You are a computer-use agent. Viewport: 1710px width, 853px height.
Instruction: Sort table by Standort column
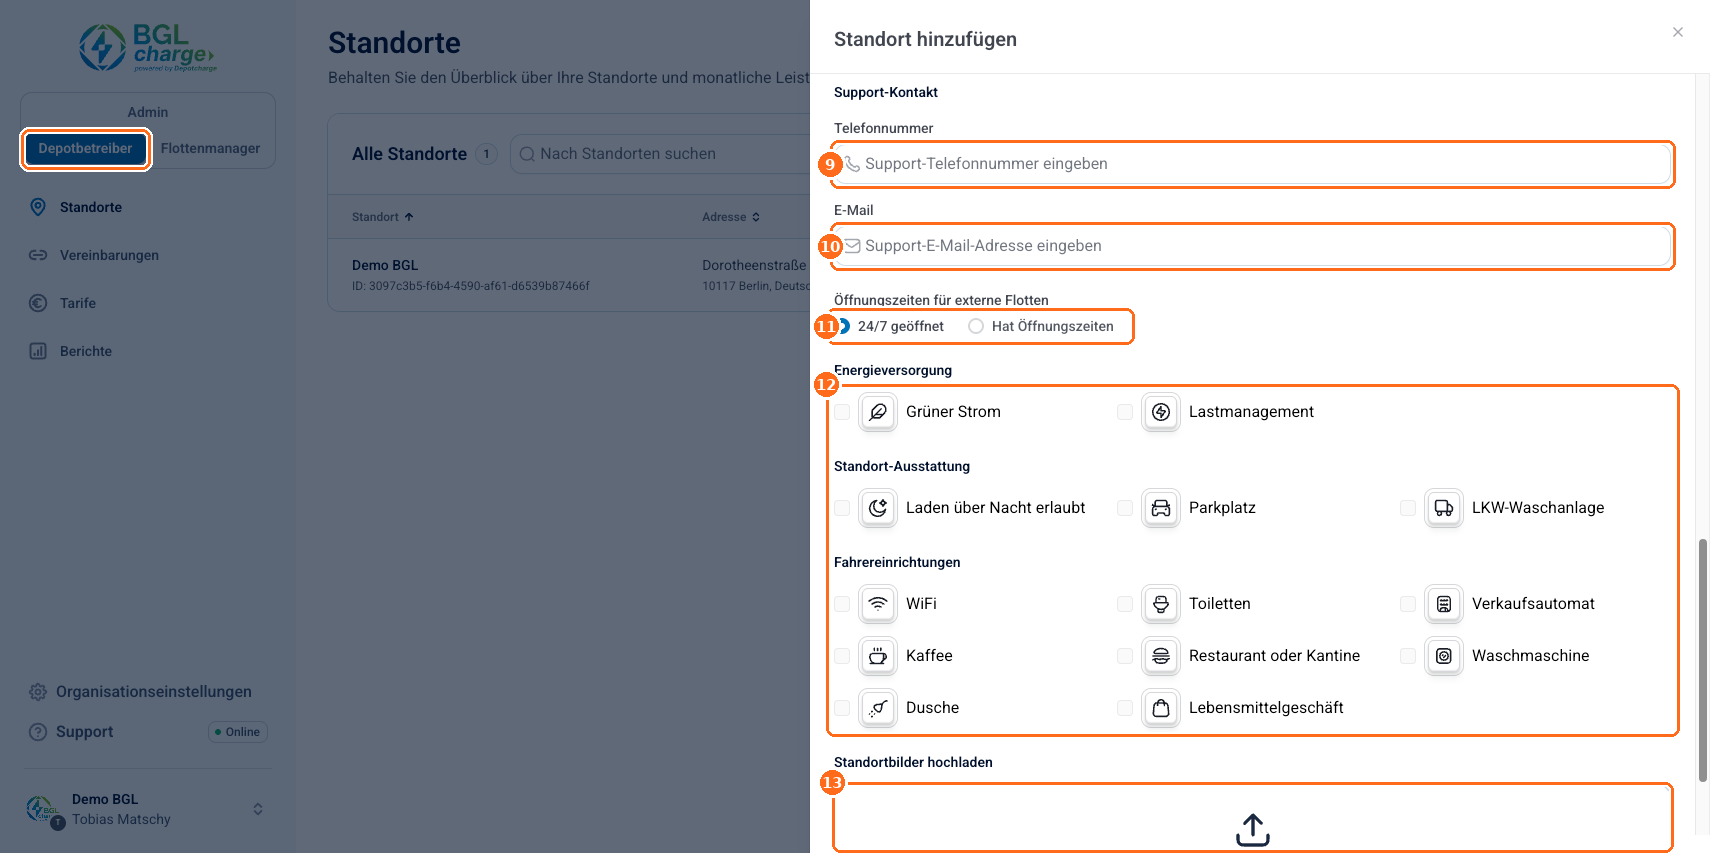382,217
